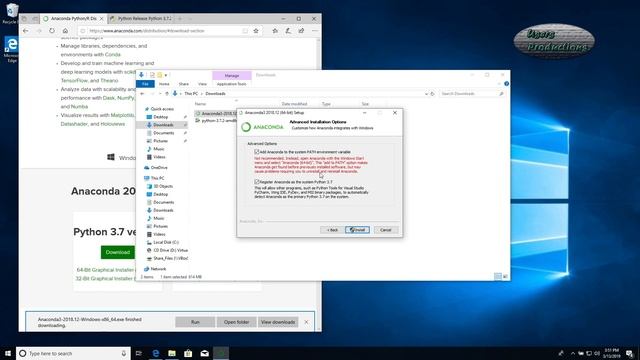The image size is (640, 360).
Task: Open Edge from the taskbar
Action: click(x=156, y=353)
